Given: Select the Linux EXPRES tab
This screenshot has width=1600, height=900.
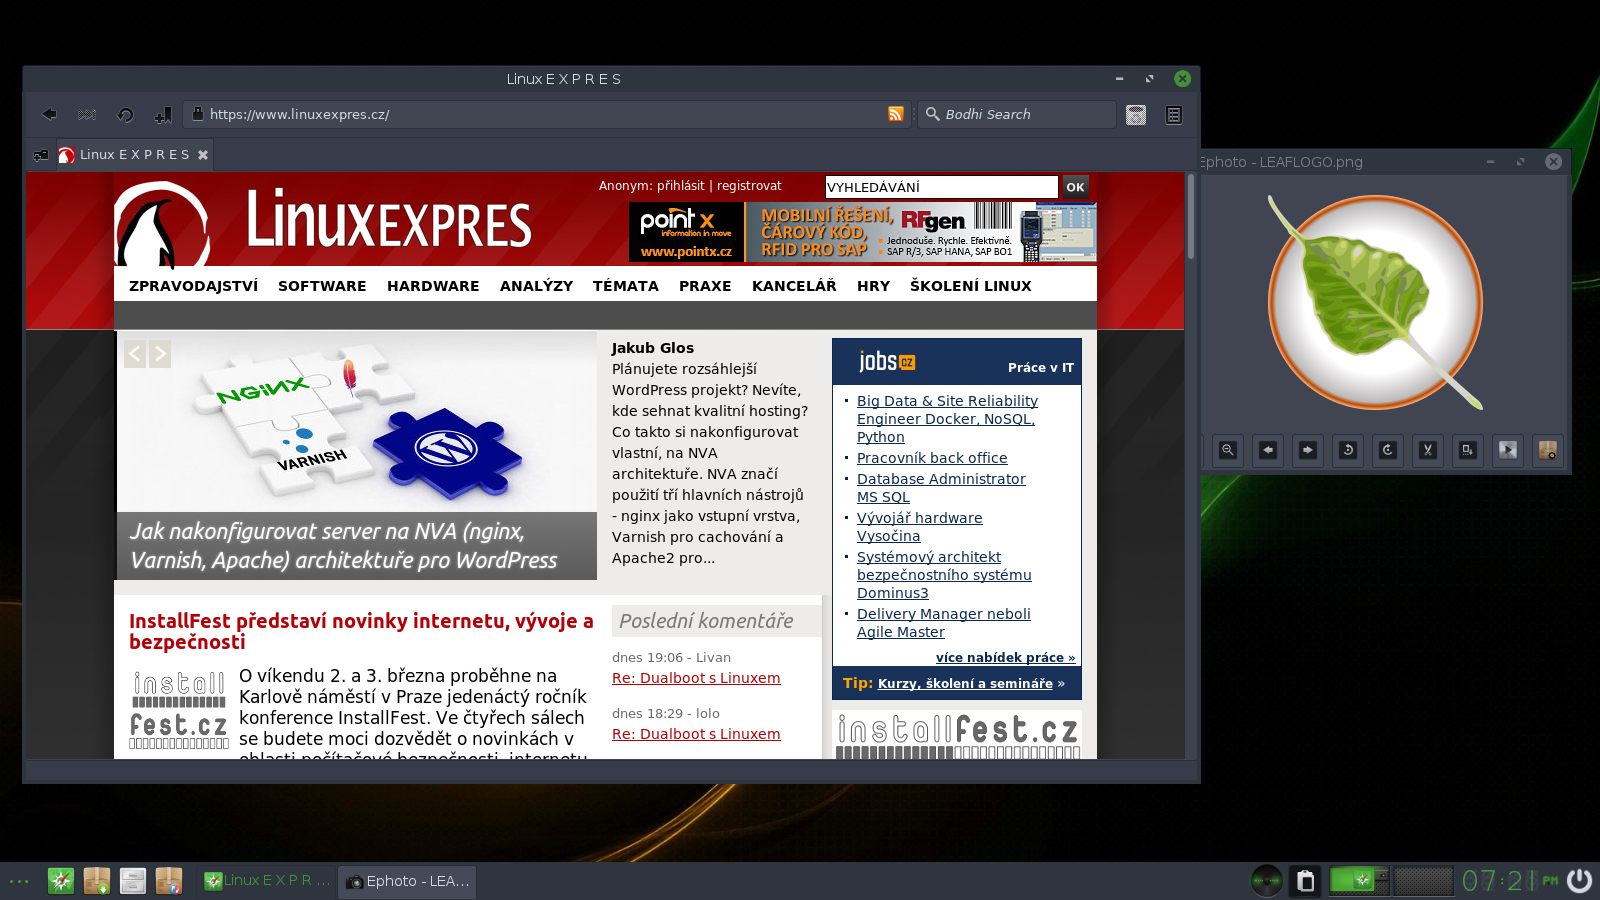Looking at the screenshot, I should click(134, 155).
